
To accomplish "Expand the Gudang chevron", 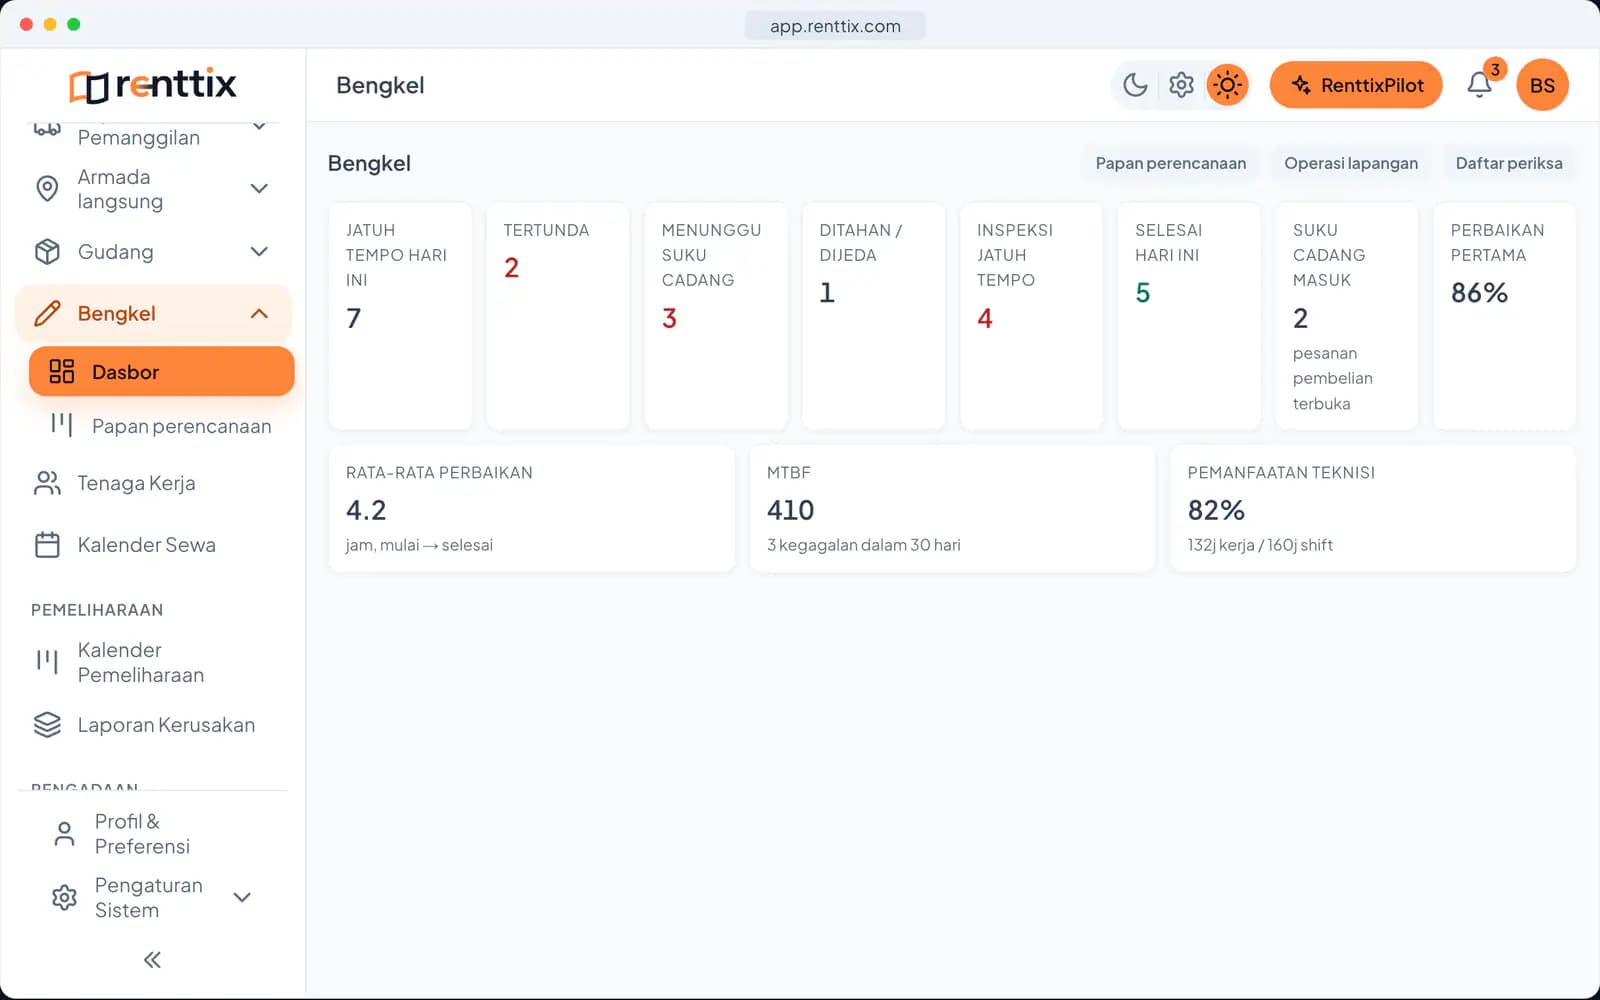I will point(259,252).
